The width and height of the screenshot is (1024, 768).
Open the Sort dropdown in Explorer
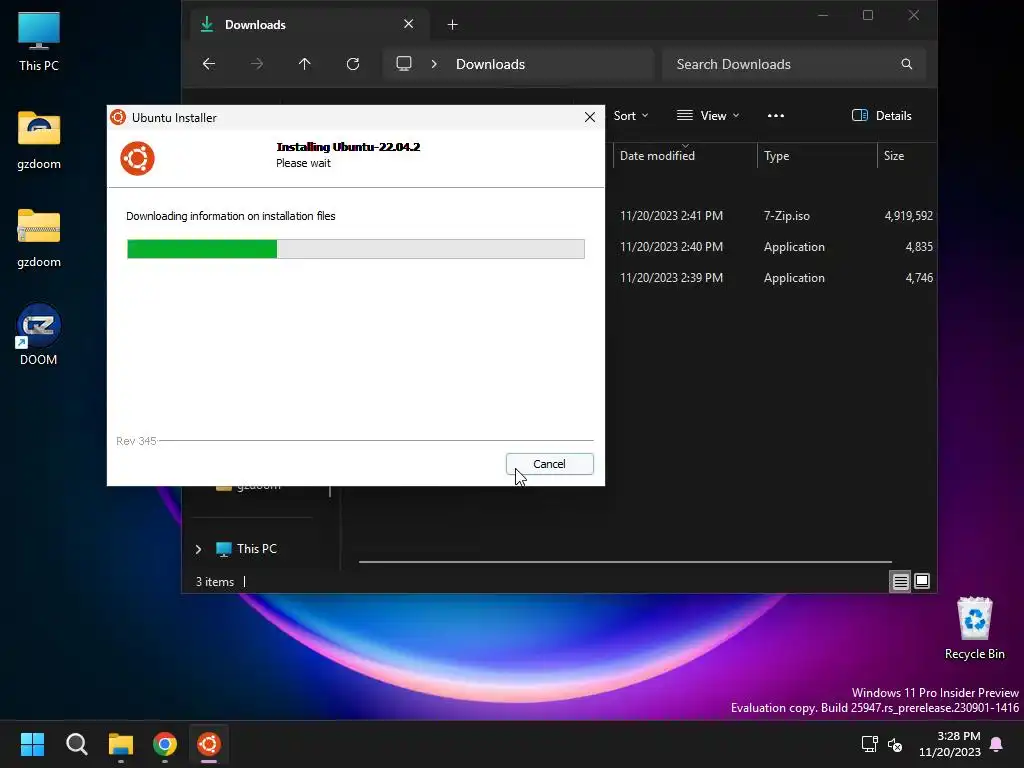click(x=631, y=116)
